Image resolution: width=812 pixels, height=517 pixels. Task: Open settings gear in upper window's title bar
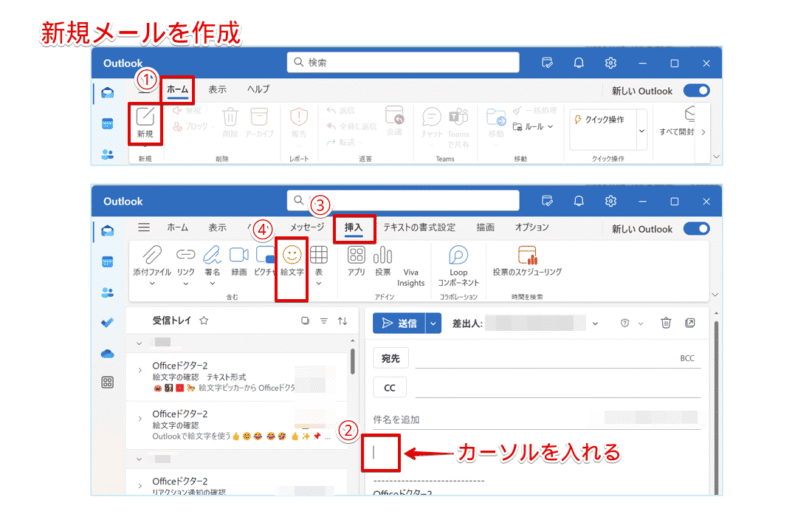pos(611,63)
